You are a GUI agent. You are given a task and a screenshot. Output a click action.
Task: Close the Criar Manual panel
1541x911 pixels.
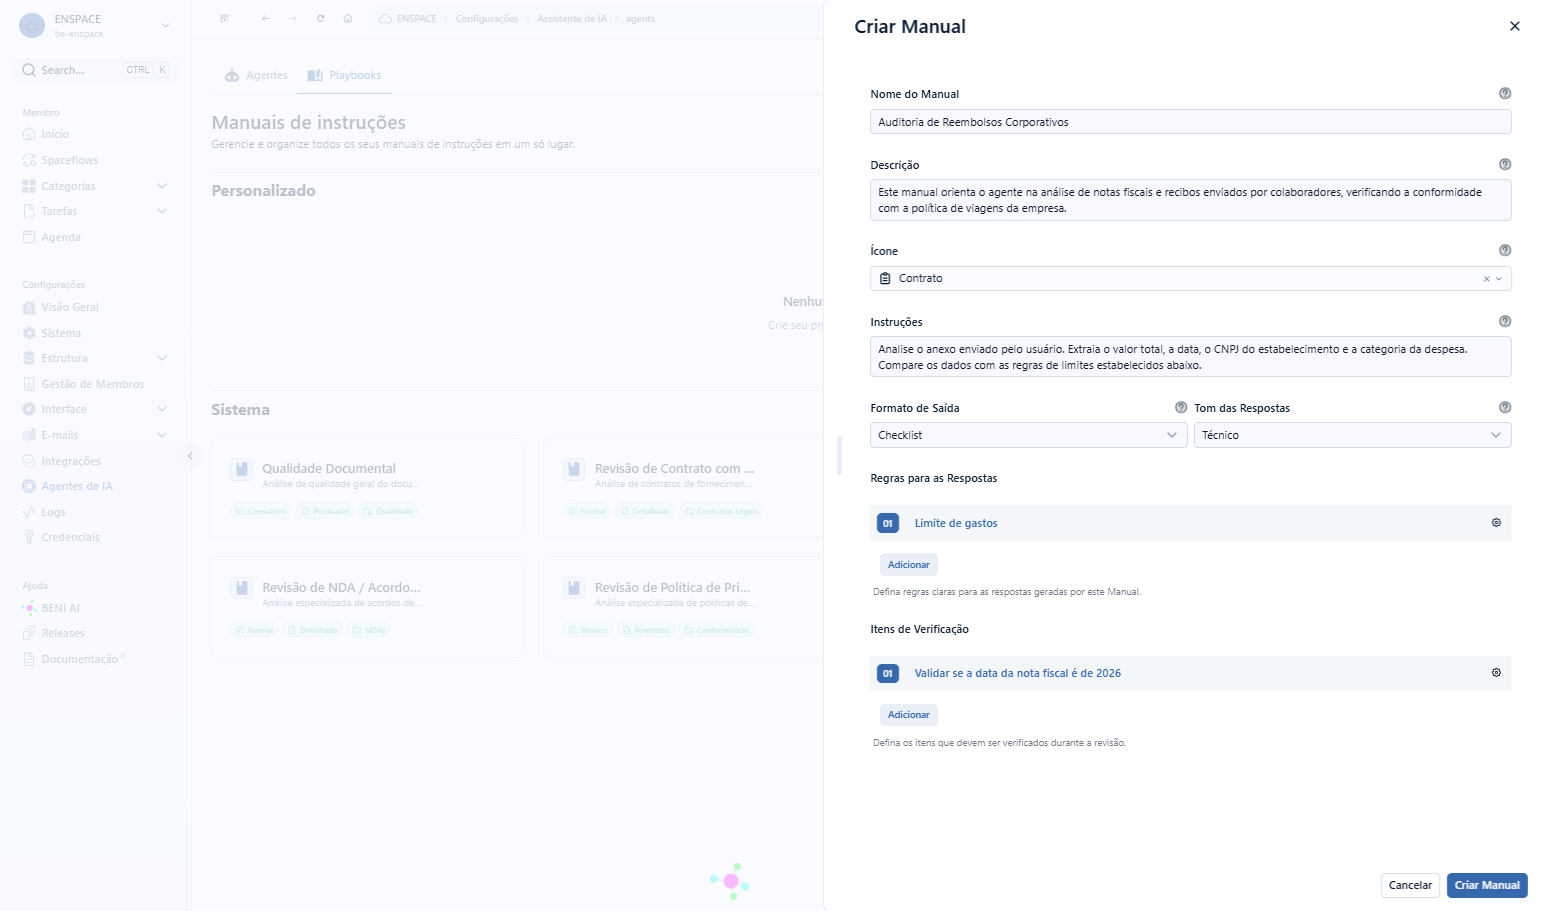coord(1515,26)
